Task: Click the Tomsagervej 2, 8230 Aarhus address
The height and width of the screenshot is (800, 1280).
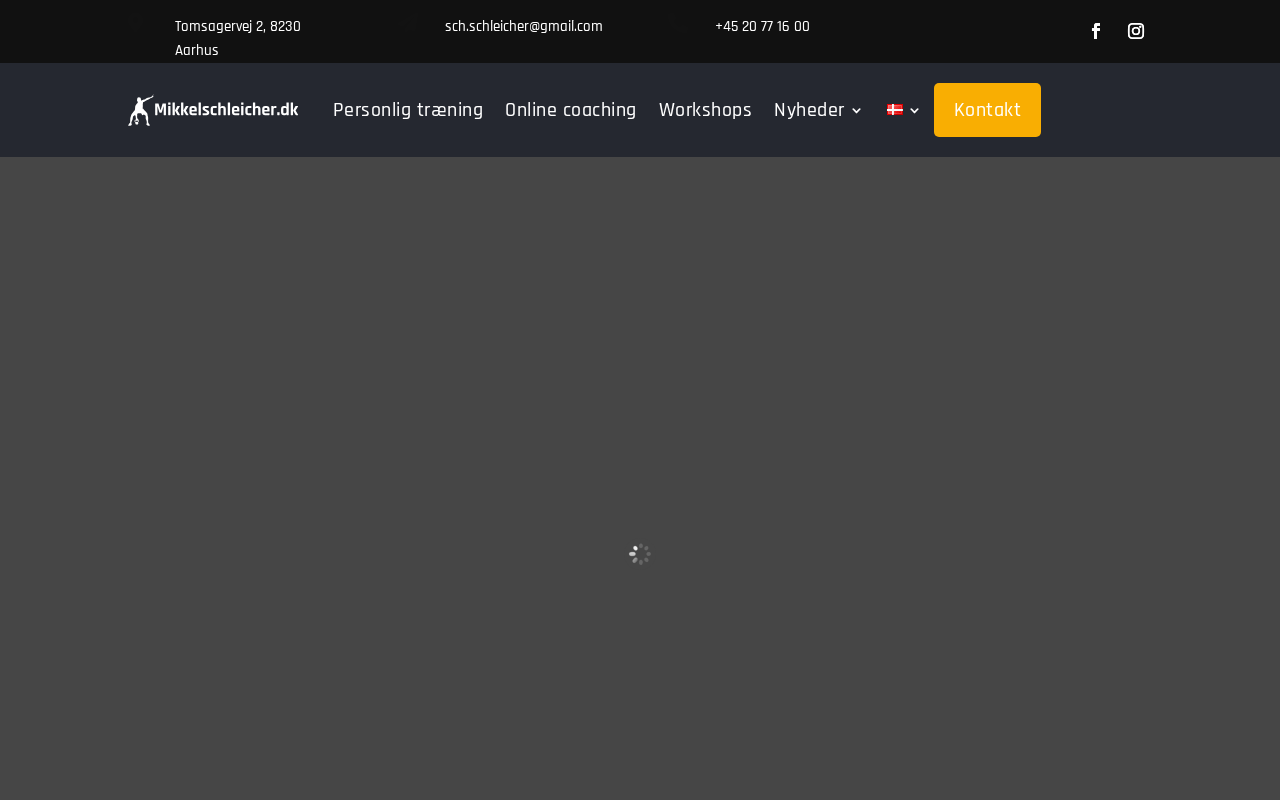Action: [x=238, y=38]
